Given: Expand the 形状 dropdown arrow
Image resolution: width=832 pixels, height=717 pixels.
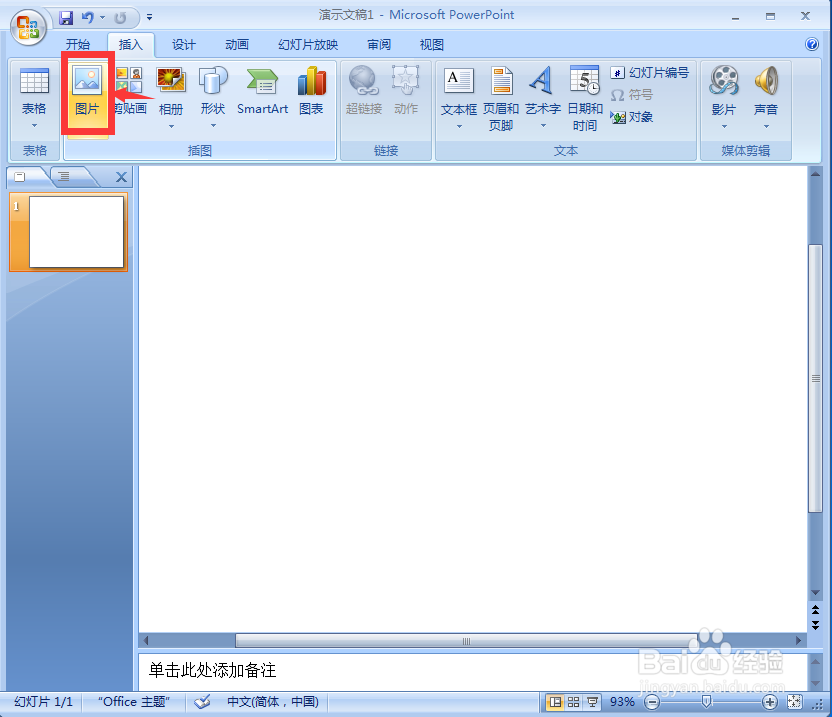Looking at the screenshot, I should [x=213, y=126].
